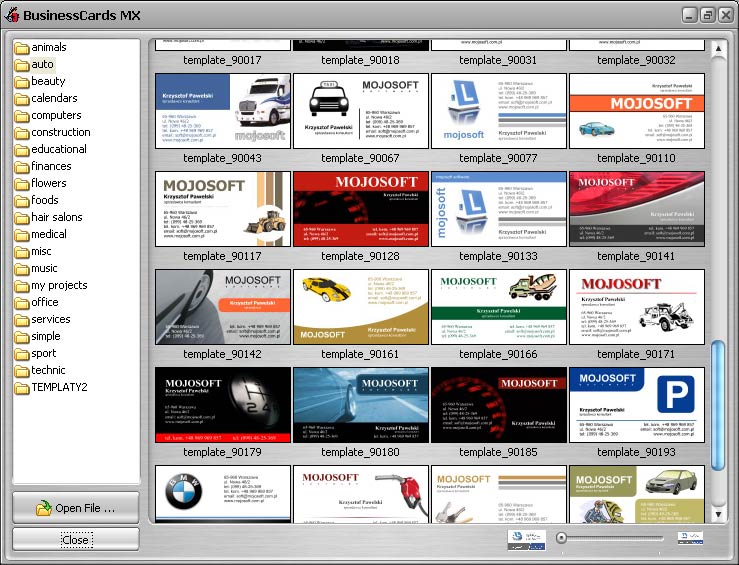The image size is (739, 565).
Task: Choose the fuel pump nozzle card thumbnail
Action: pos(361,494)
